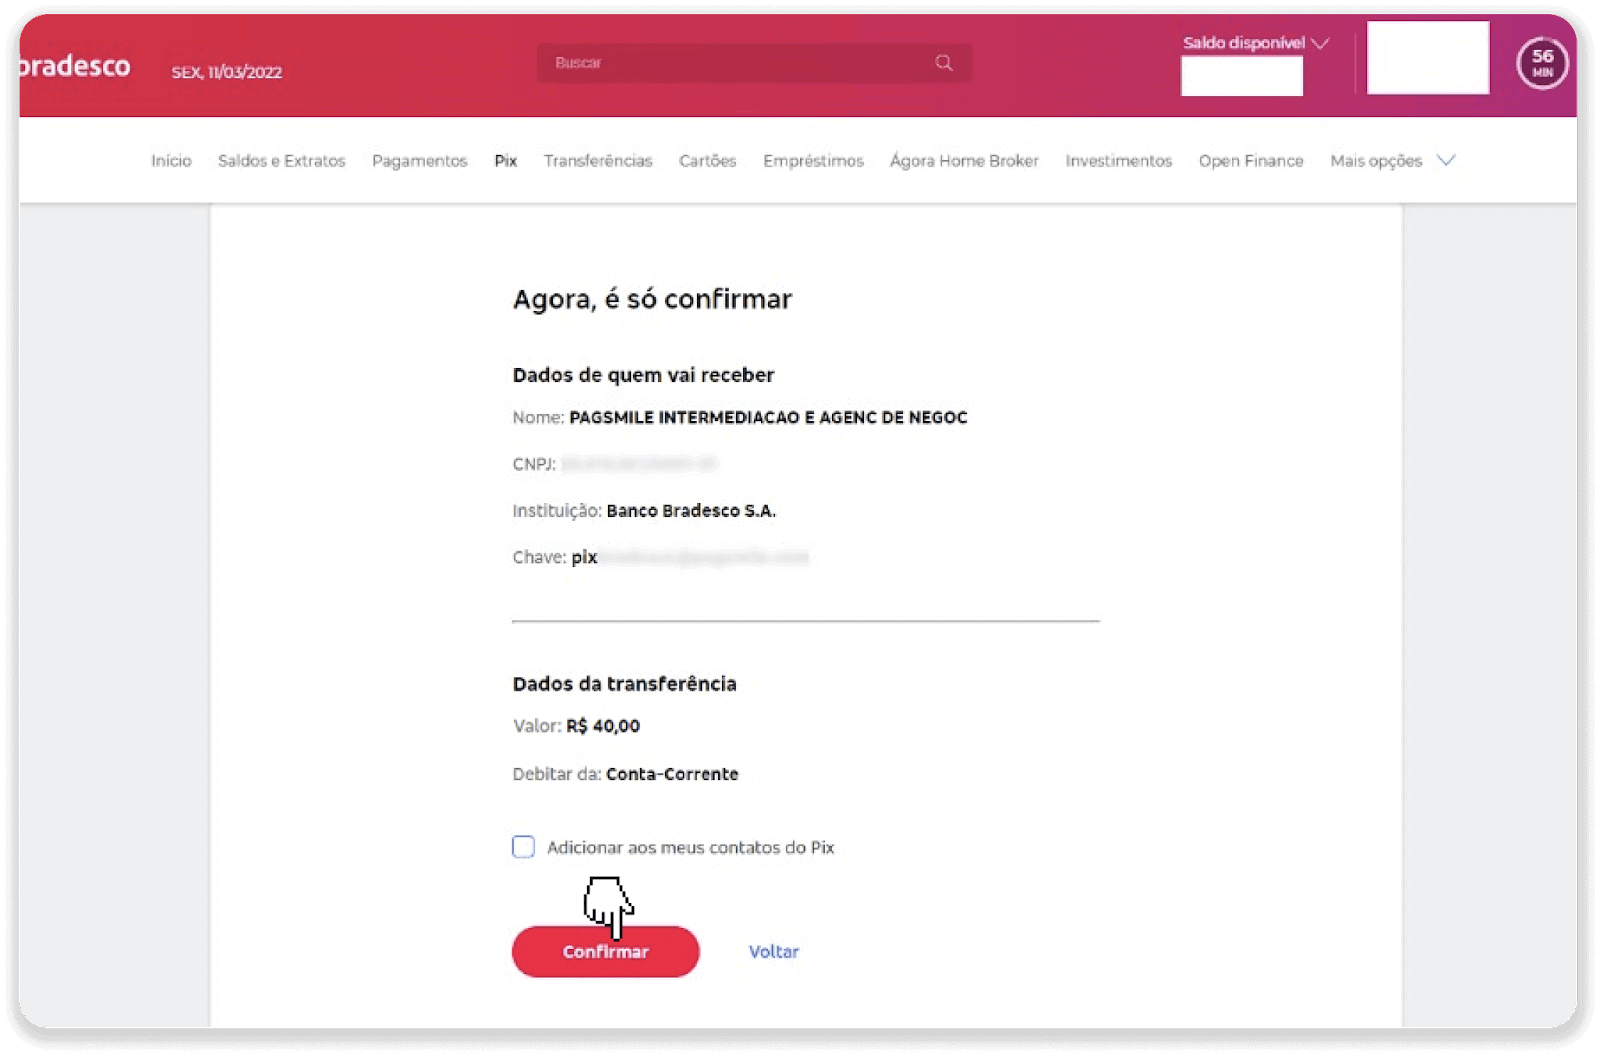Click the search magnifier icon

[943, 62]
